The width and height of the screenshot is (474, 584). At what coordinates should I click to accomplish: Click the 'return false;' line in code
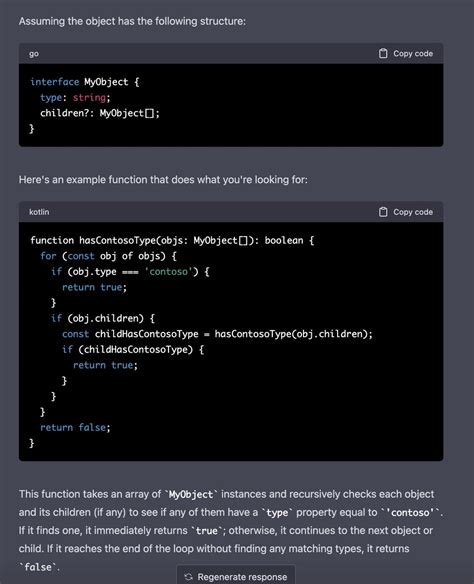75,427
